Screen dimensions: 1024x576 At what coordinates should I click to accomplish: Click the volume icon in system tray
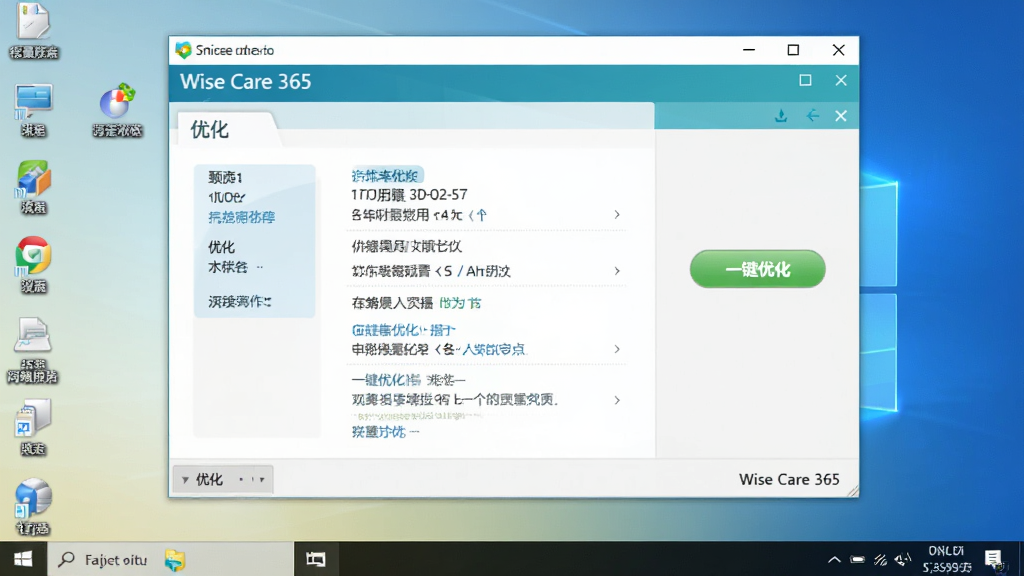point(903,560)
